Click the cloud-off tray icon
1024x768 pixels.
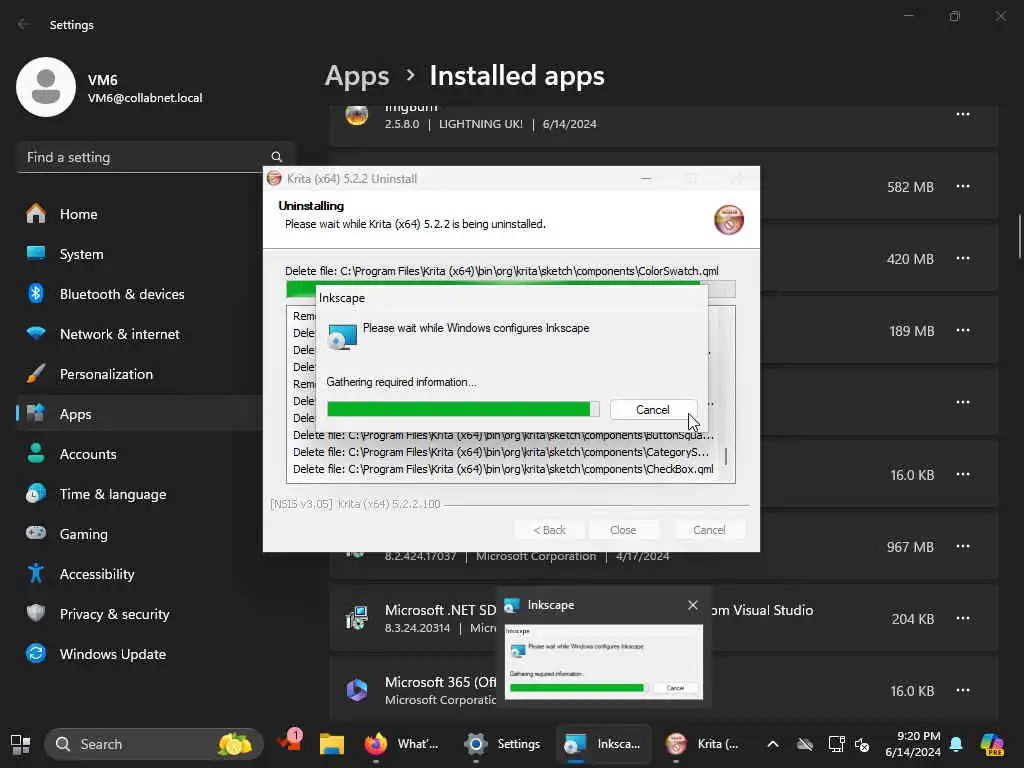click(805, 744)
